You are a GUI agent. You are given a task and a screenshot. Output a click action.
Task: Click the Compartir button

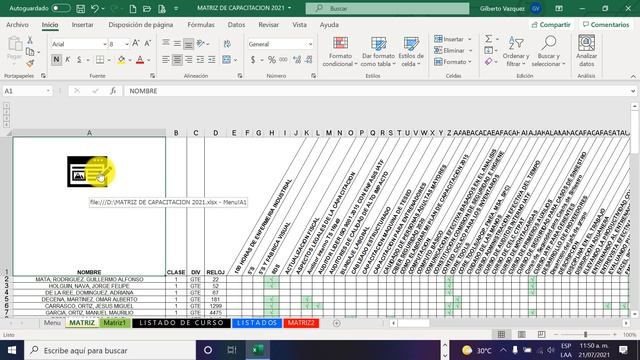(551, 25)
